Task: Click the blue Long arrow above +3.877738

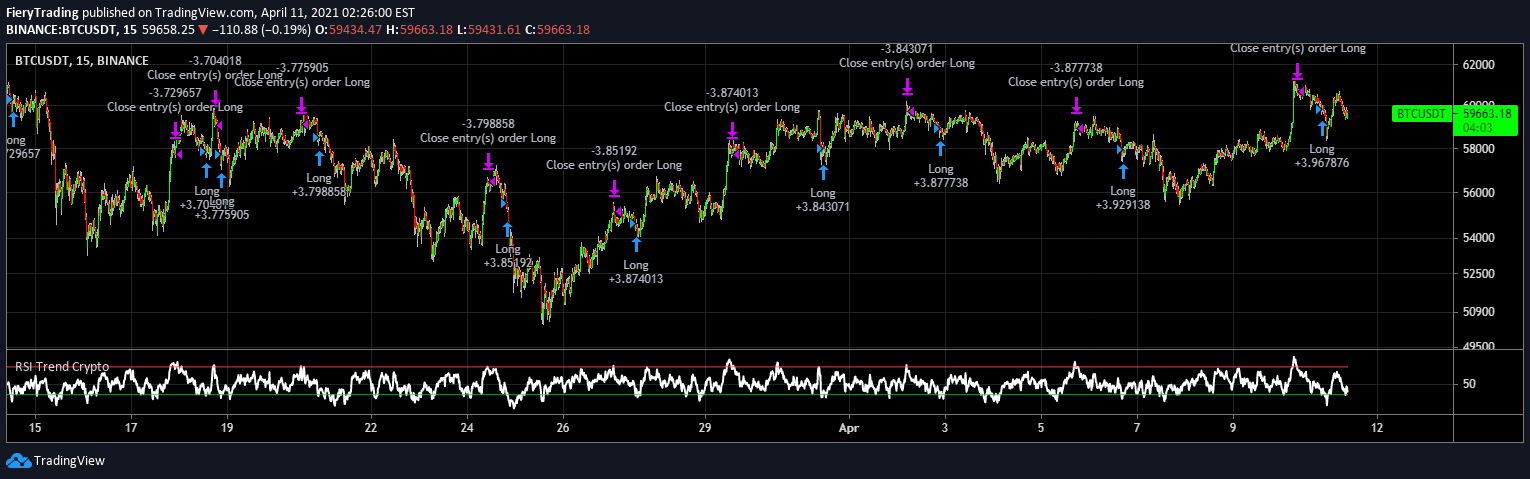Action: tap(941, 149)
